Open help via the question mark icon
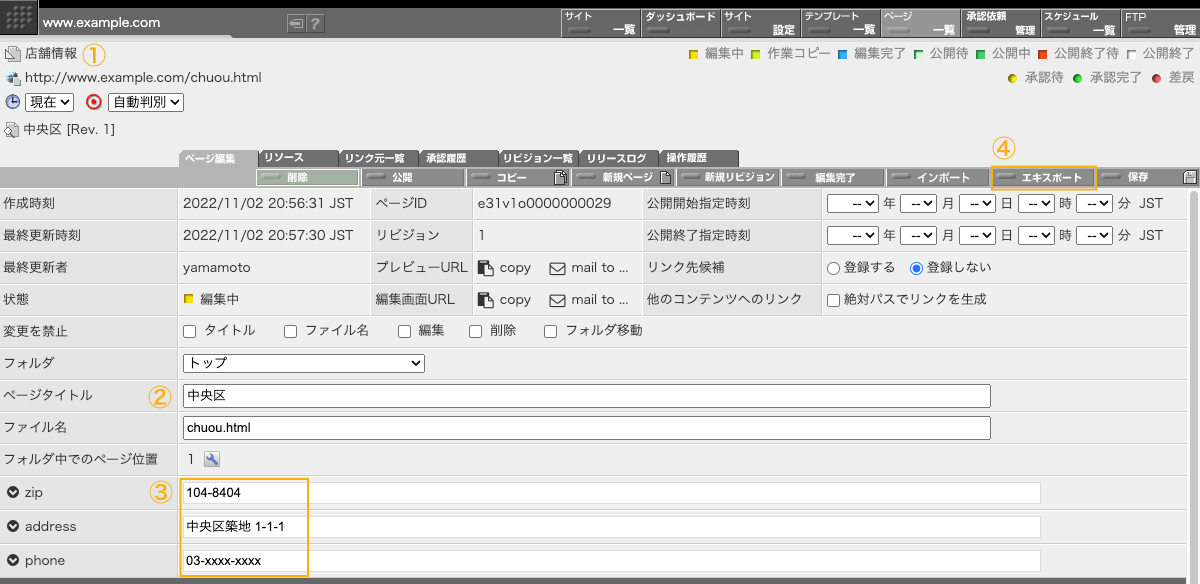This screenshot has height=584, width=1200. click(x=315, y=23)
